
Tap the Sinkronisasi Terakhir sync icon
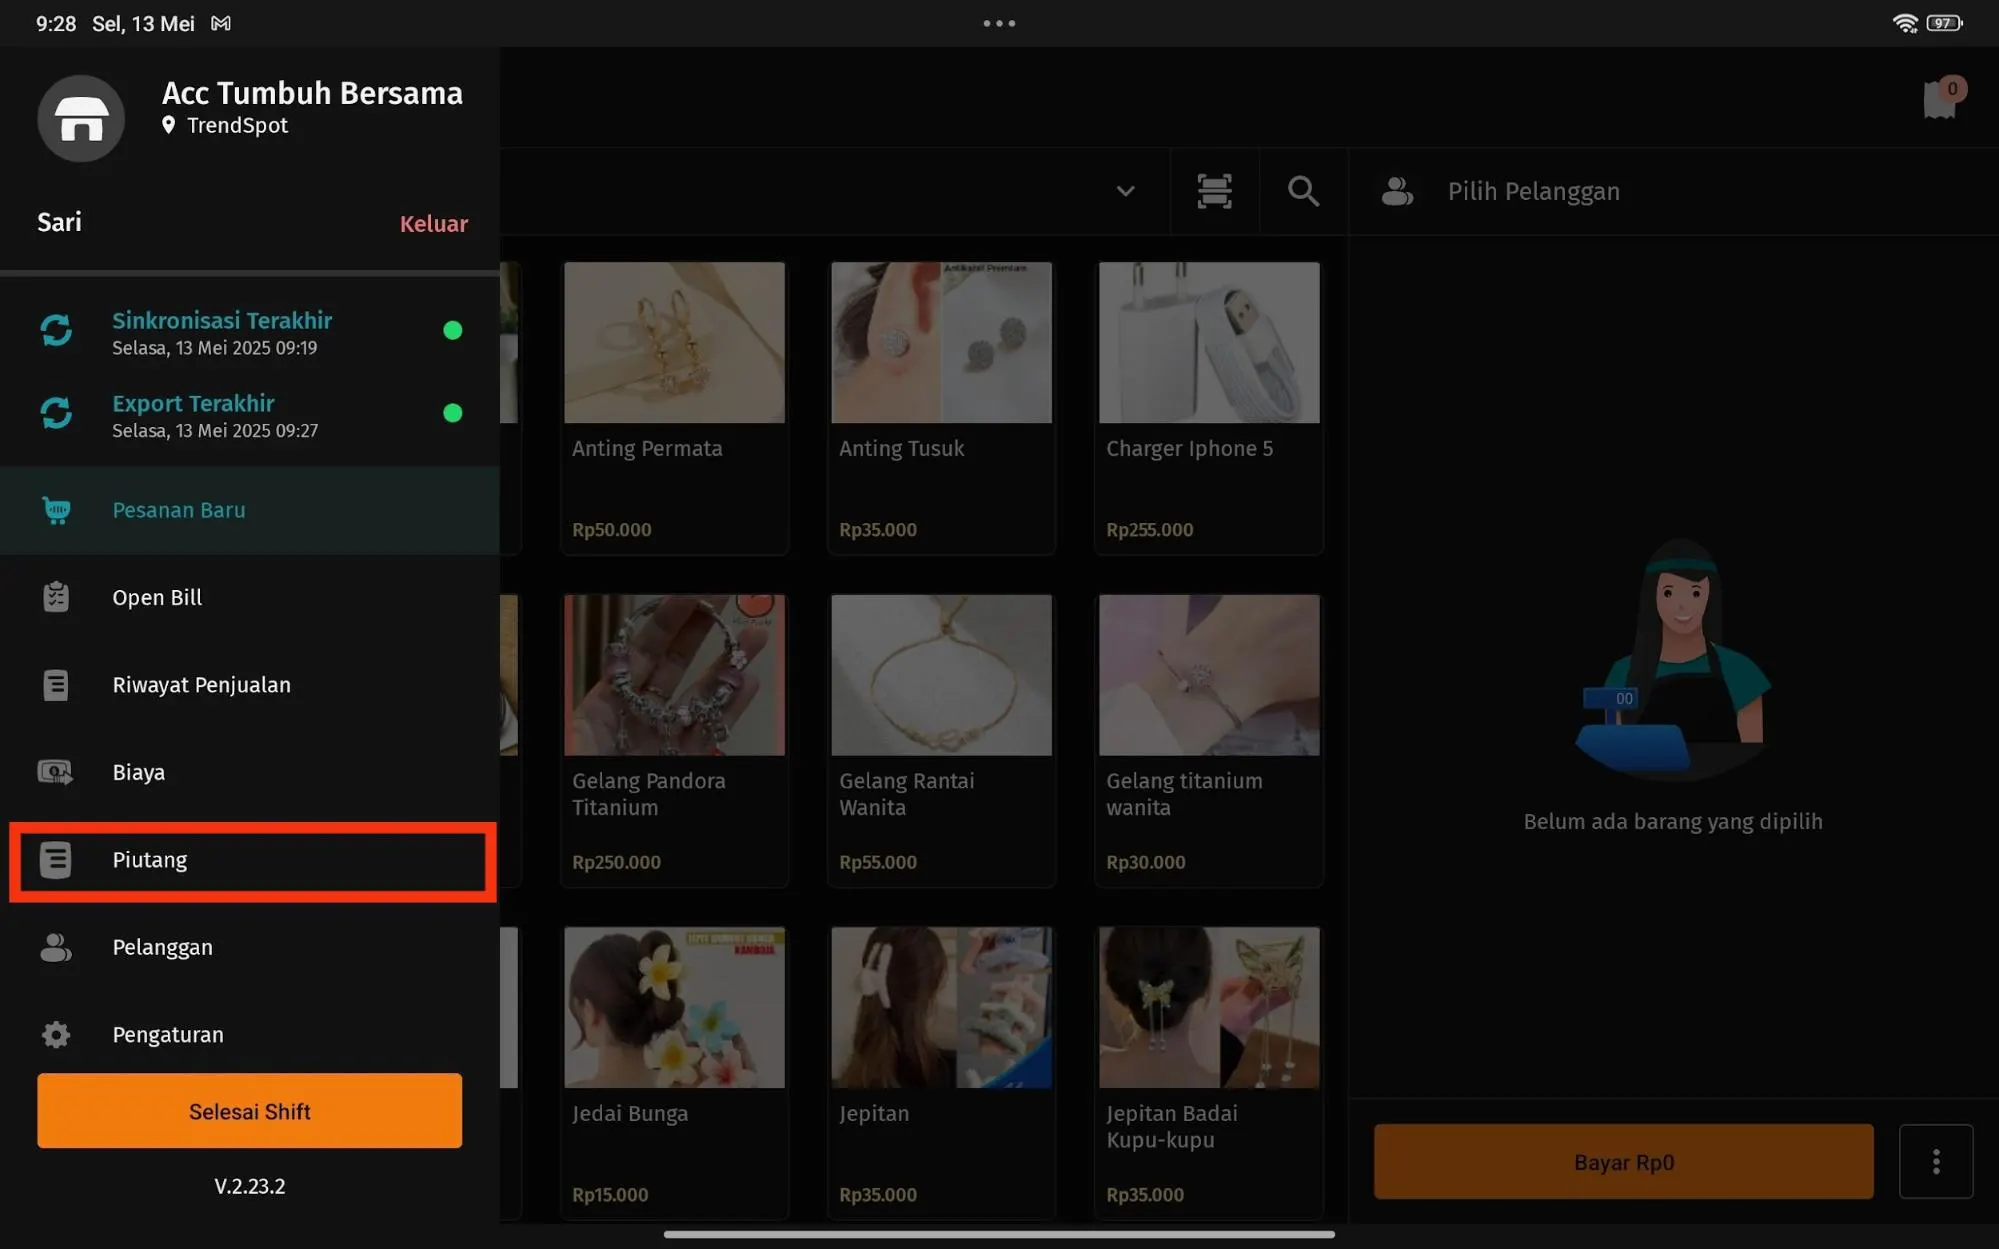coord(56,330)
